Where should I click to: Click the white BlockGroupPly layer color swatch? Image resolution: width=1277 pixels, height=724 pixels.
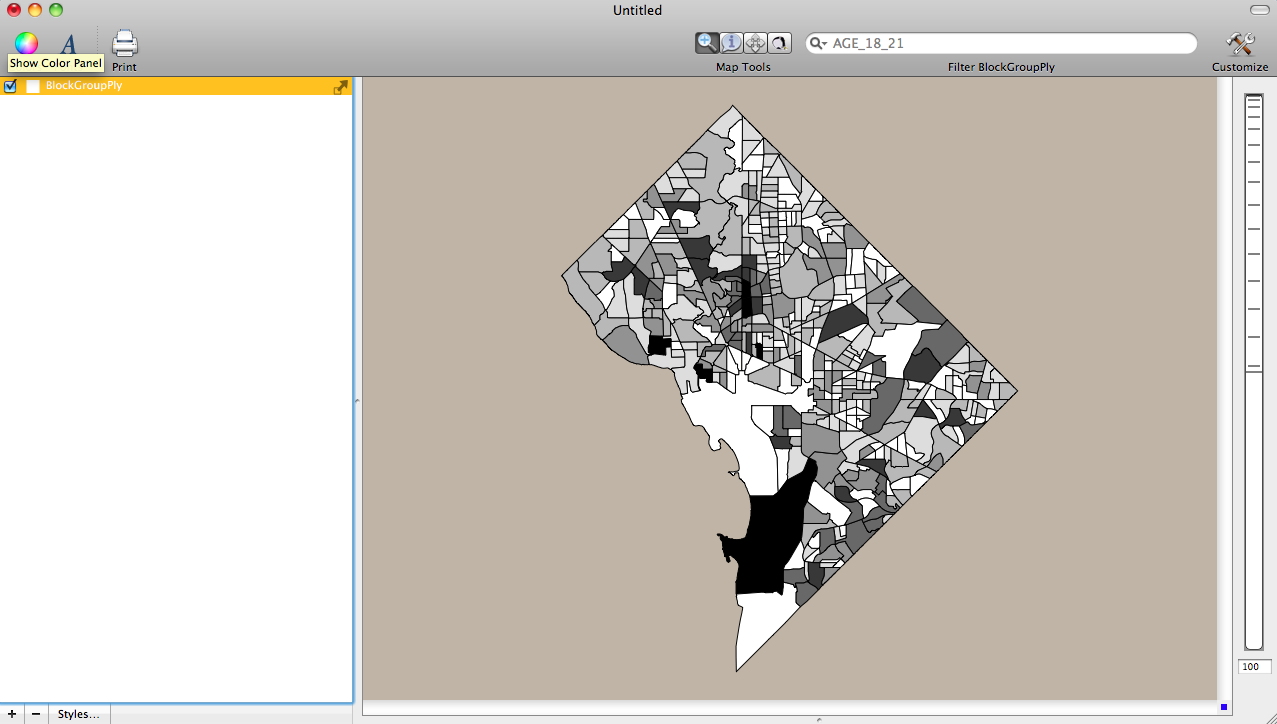[32, 86]
